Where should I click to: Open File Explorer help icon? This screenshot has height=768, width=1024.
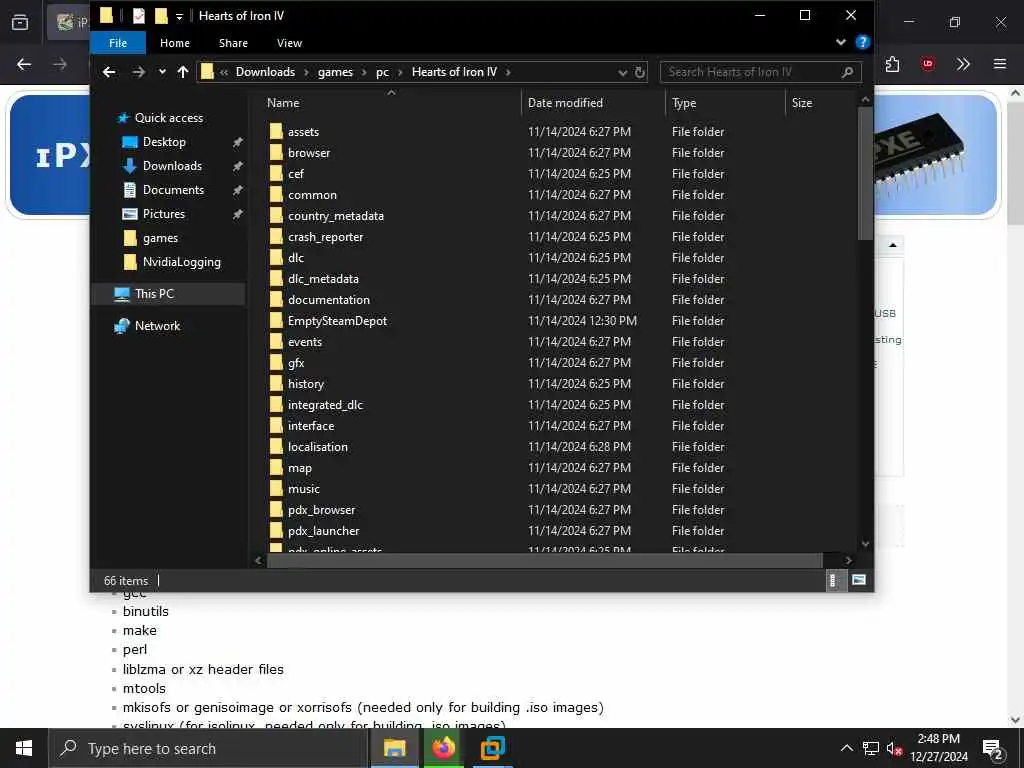(x=862, y=42)
